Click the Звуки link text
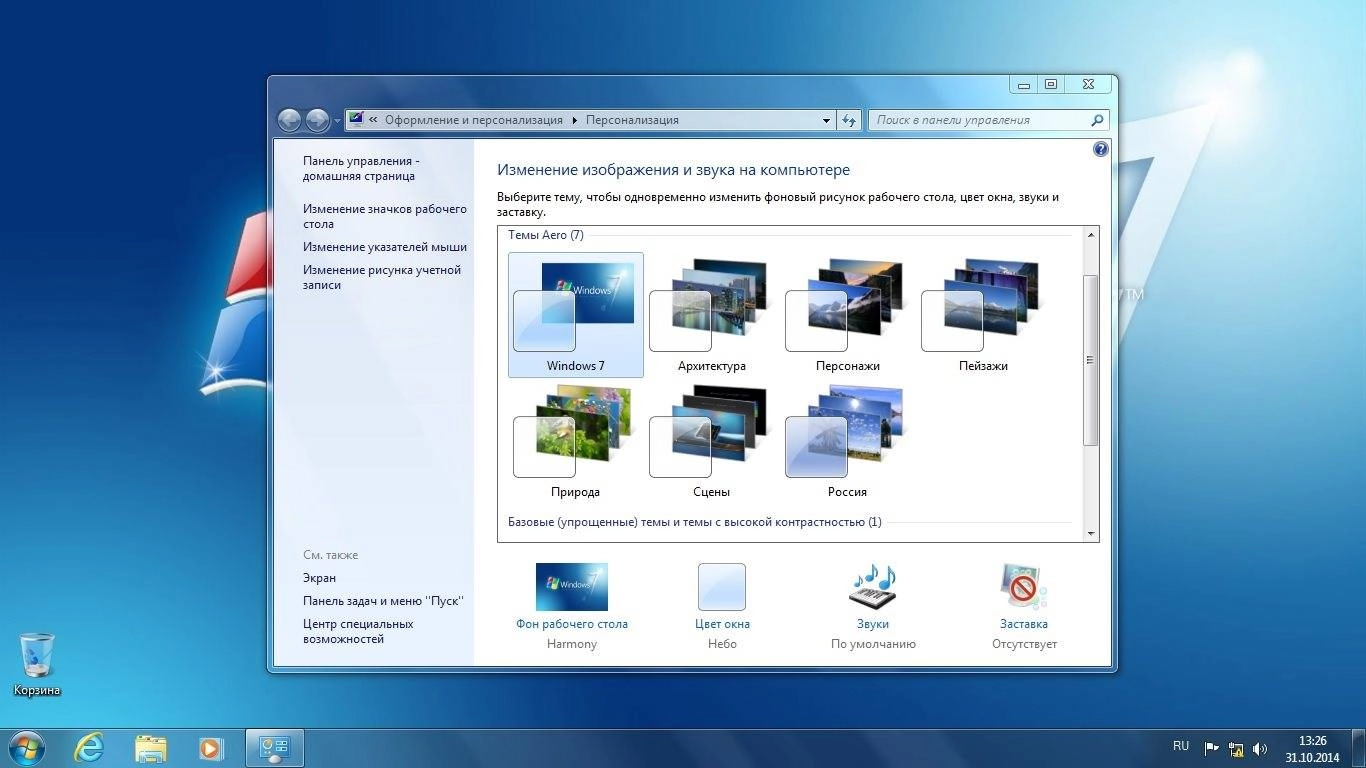The width and height of the screenshot is (1366, 768). (x=872, y=624)
